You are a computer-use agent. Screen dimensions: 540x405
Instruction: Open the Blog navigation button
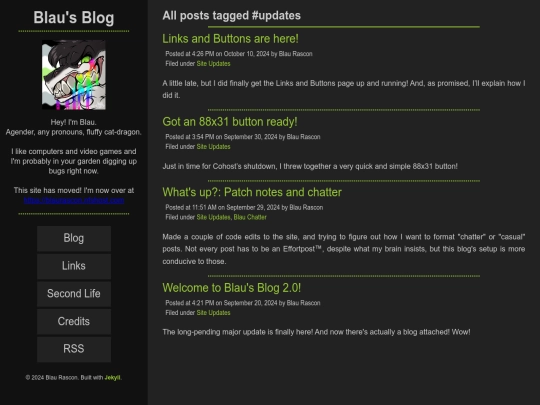pyautogui.click(x=74, y=238)
